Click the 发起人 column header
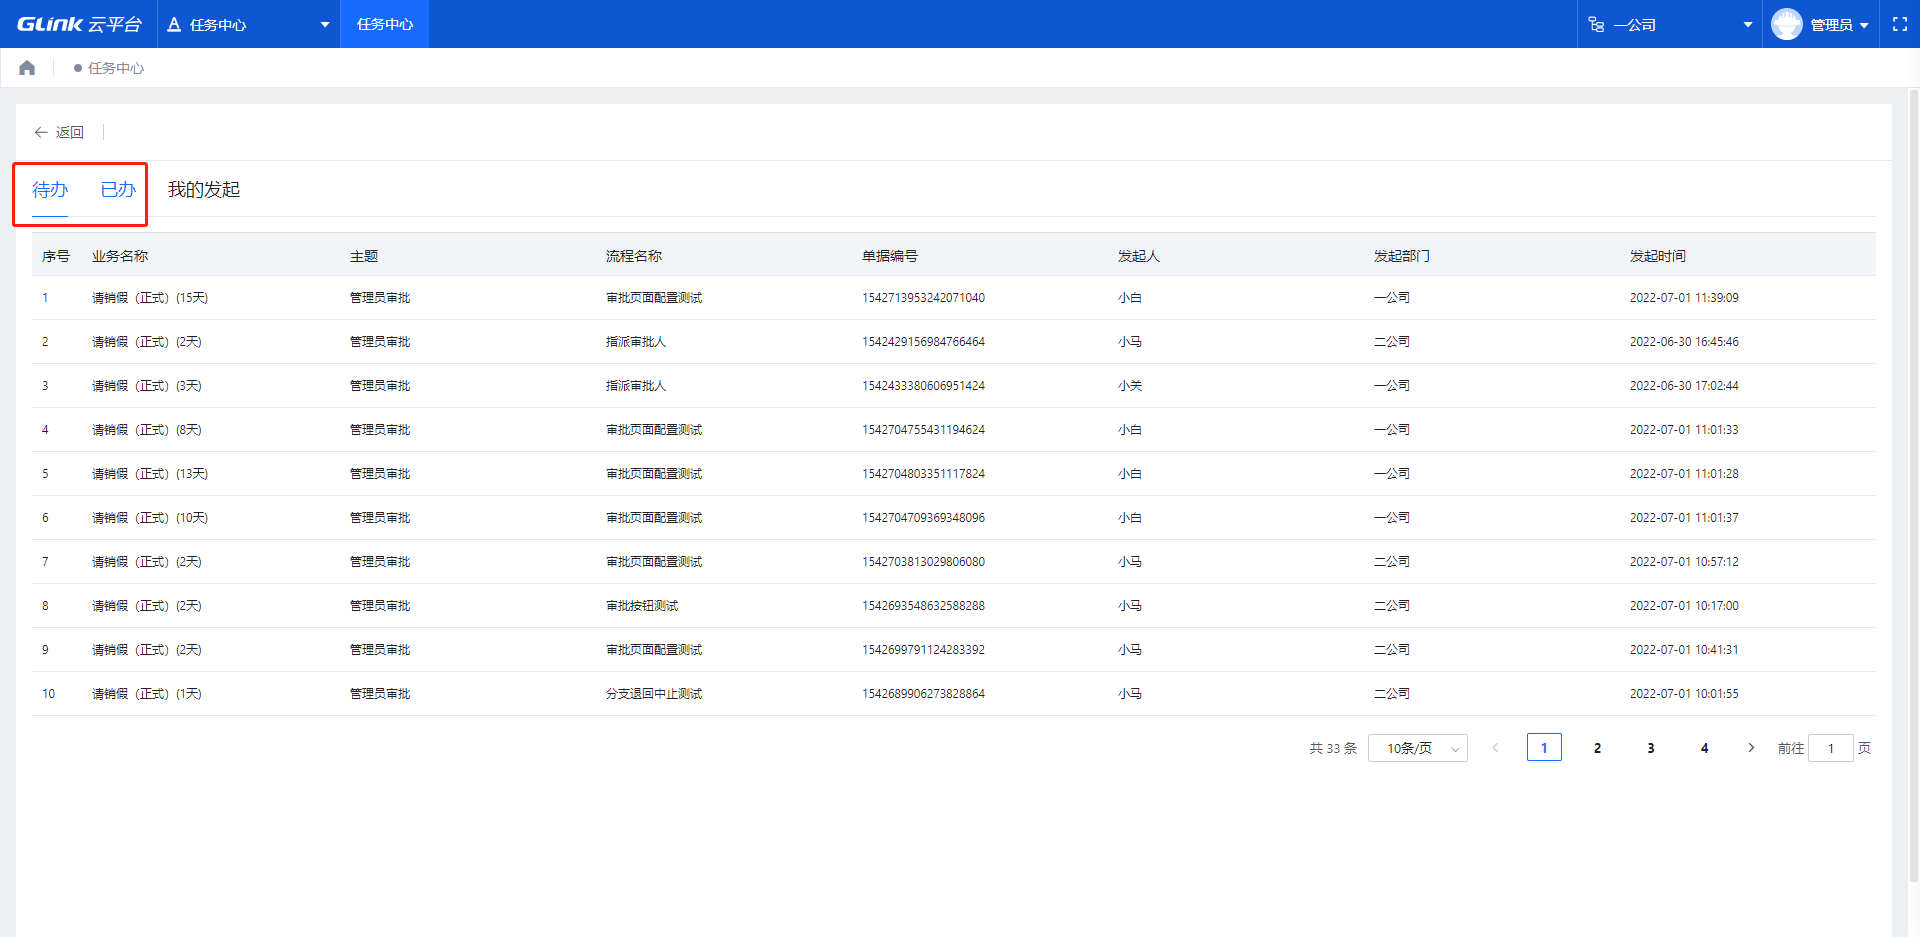Image resolution: width=1920 pixels, height=937 pixels. tap(1139, 256)
